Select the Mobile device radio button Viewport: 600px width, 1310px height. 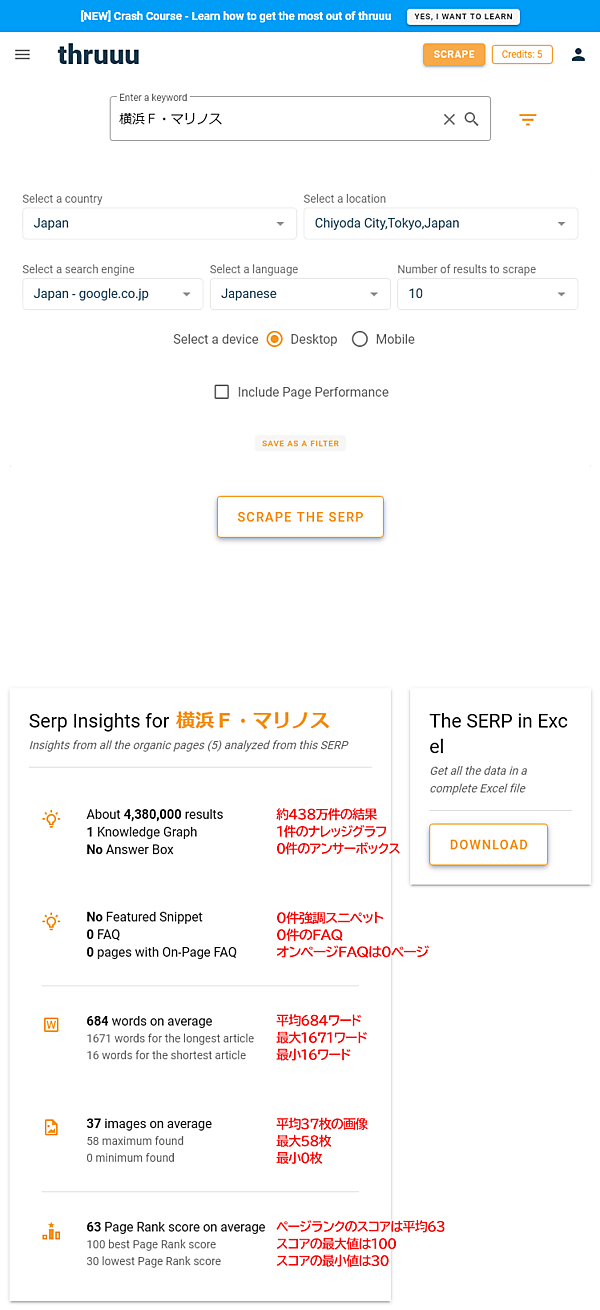[x=360, y=339]
